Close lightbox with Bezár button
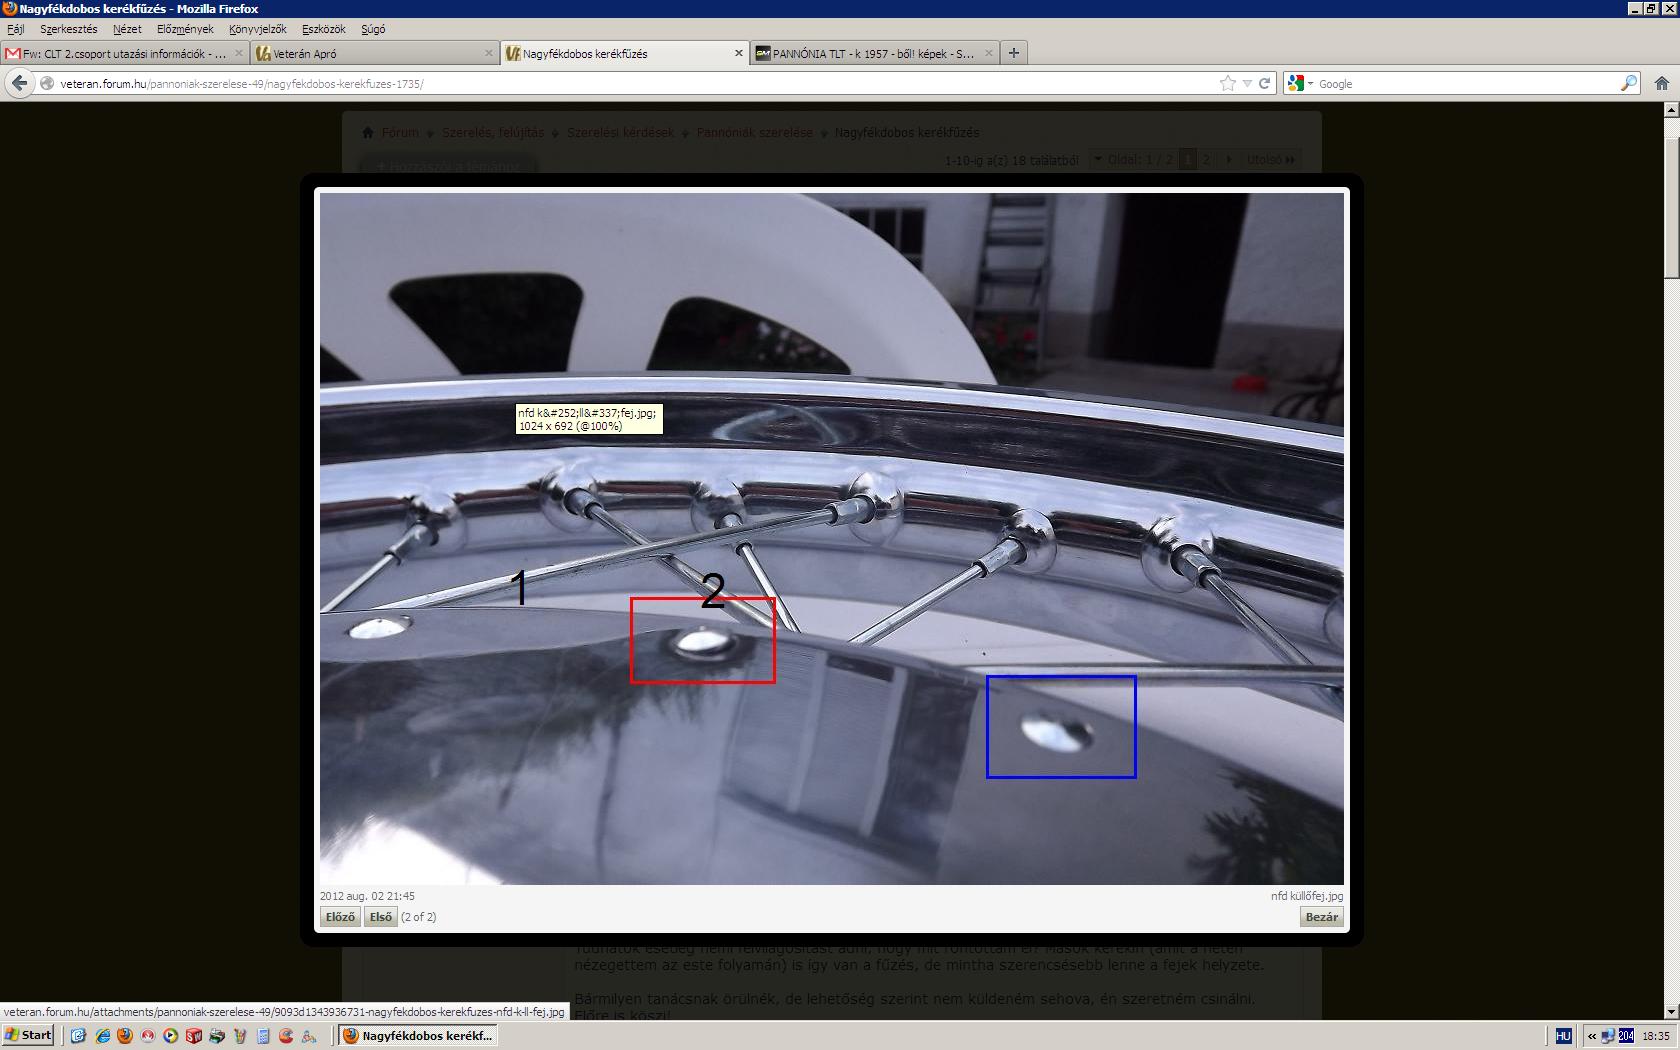The height and width of the screenshot is (1050, 1680). click(x=1321, y=917)
